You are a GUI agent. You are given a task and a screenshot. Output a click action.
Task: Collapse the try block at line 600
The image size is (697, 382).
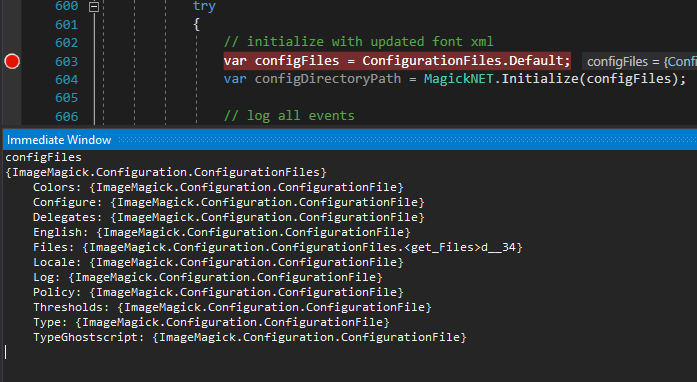(94, 6)
